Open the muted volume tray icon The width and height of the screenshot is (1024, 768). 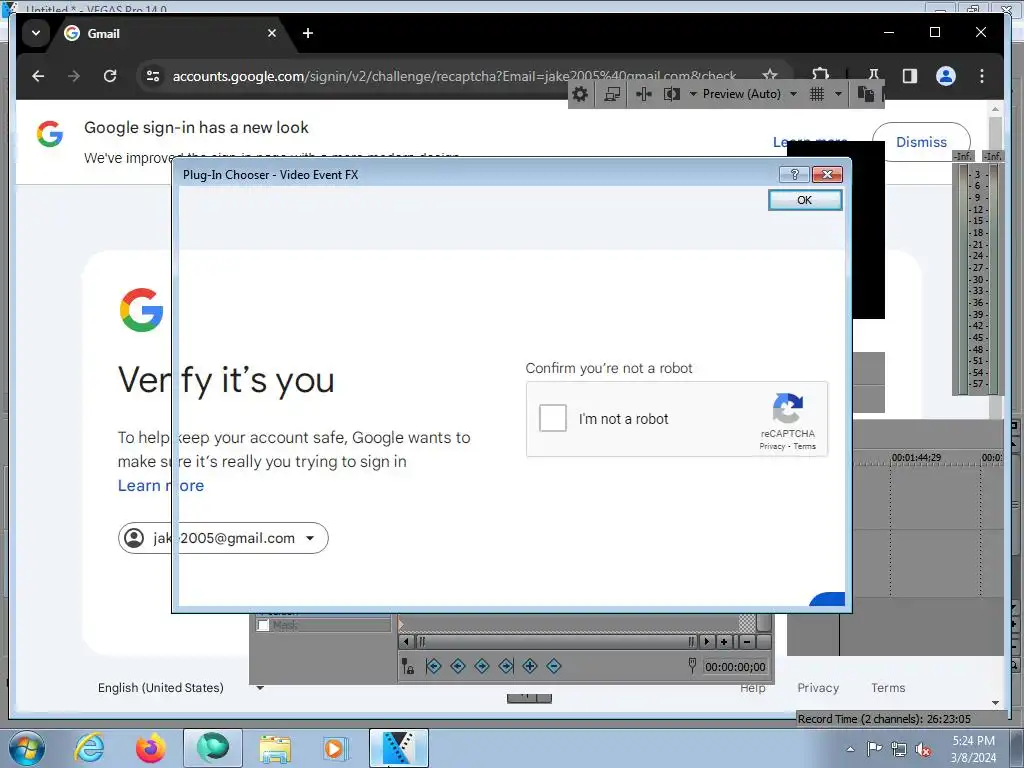point(923,749)
